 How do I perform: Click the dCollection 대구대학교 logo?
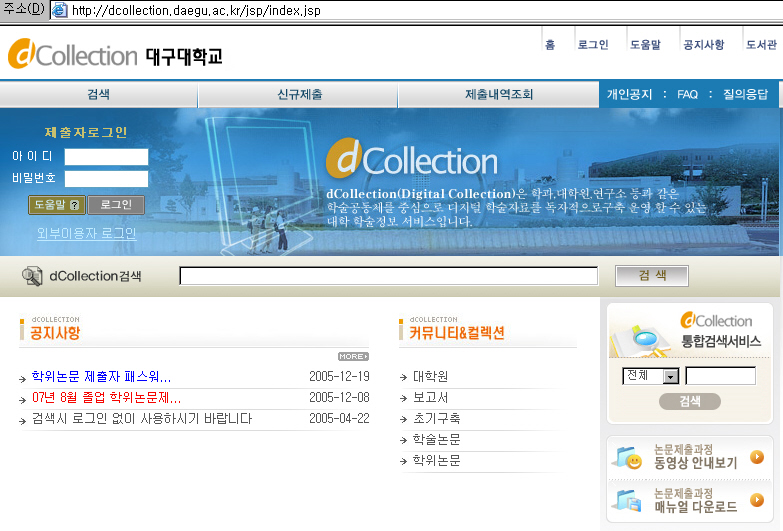click(115, 54)
